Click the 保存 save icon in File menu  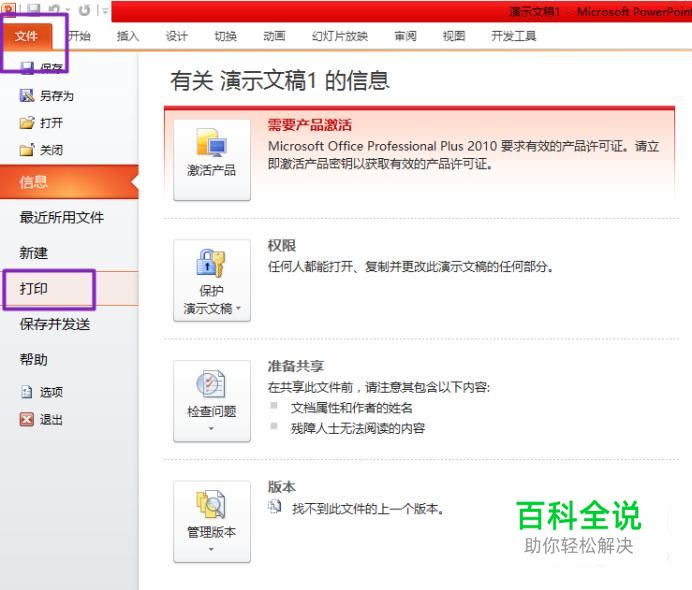click(x=27, y=68)
